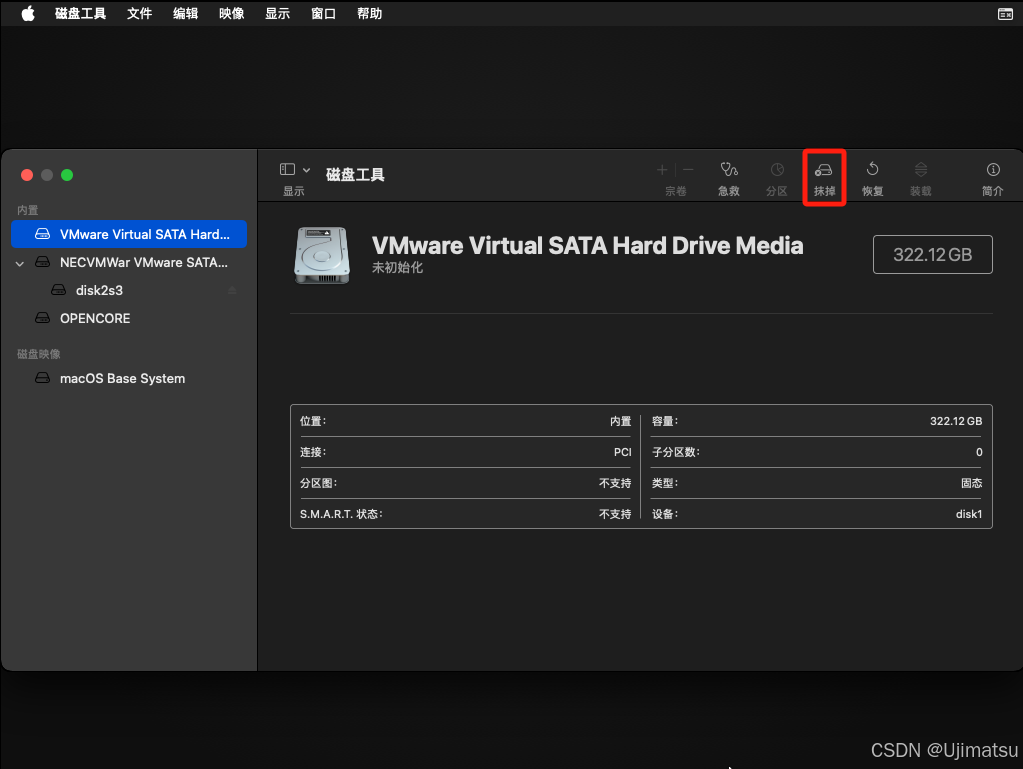Open the 简介 info icon
Screen dimensions: 1023x769
point(993,170)
